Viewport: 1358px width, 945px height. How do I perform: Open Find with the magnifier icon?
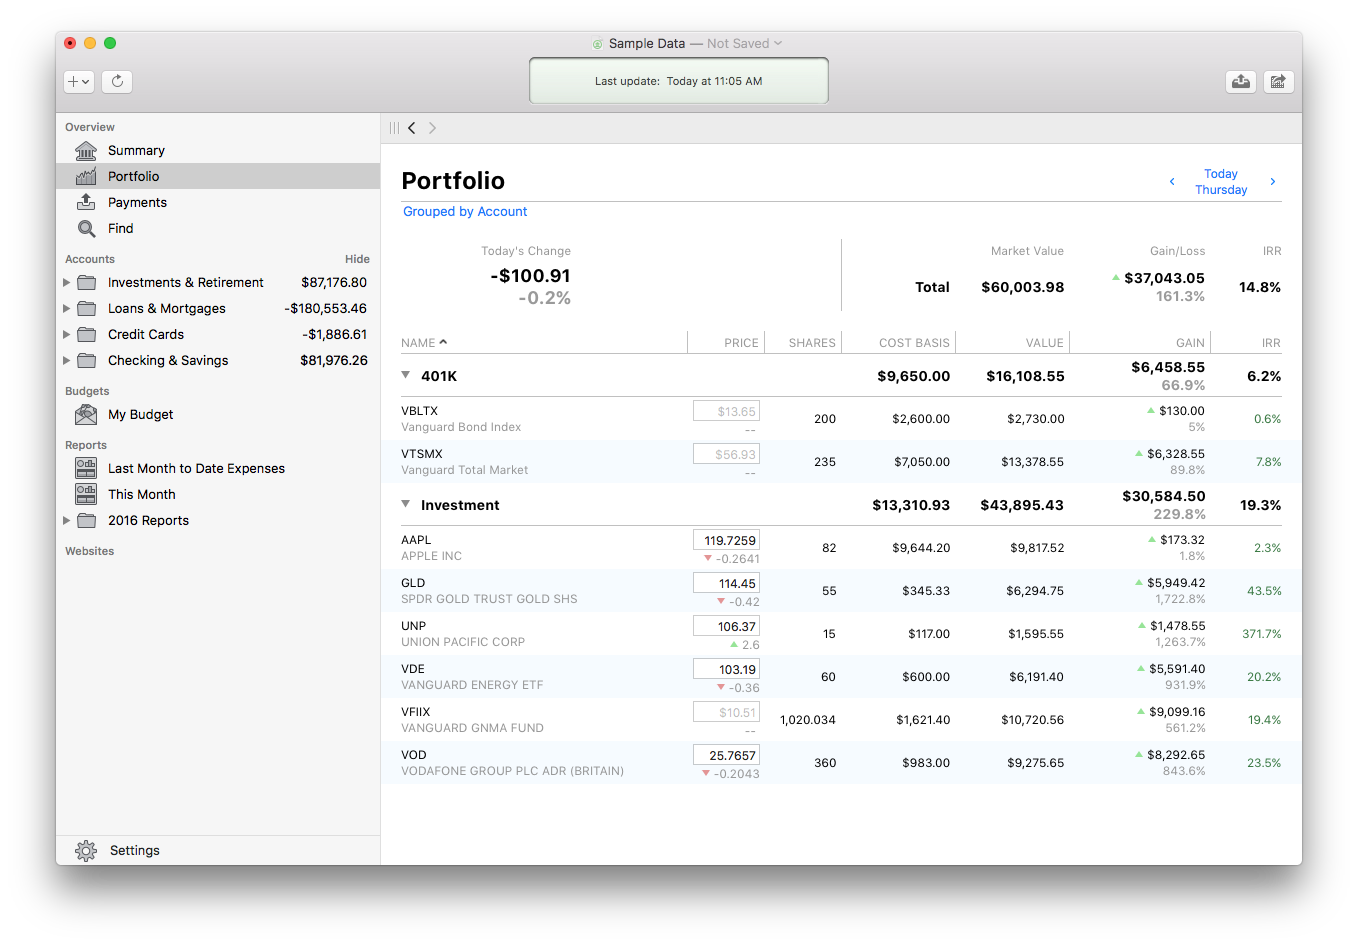coord(86,228)
